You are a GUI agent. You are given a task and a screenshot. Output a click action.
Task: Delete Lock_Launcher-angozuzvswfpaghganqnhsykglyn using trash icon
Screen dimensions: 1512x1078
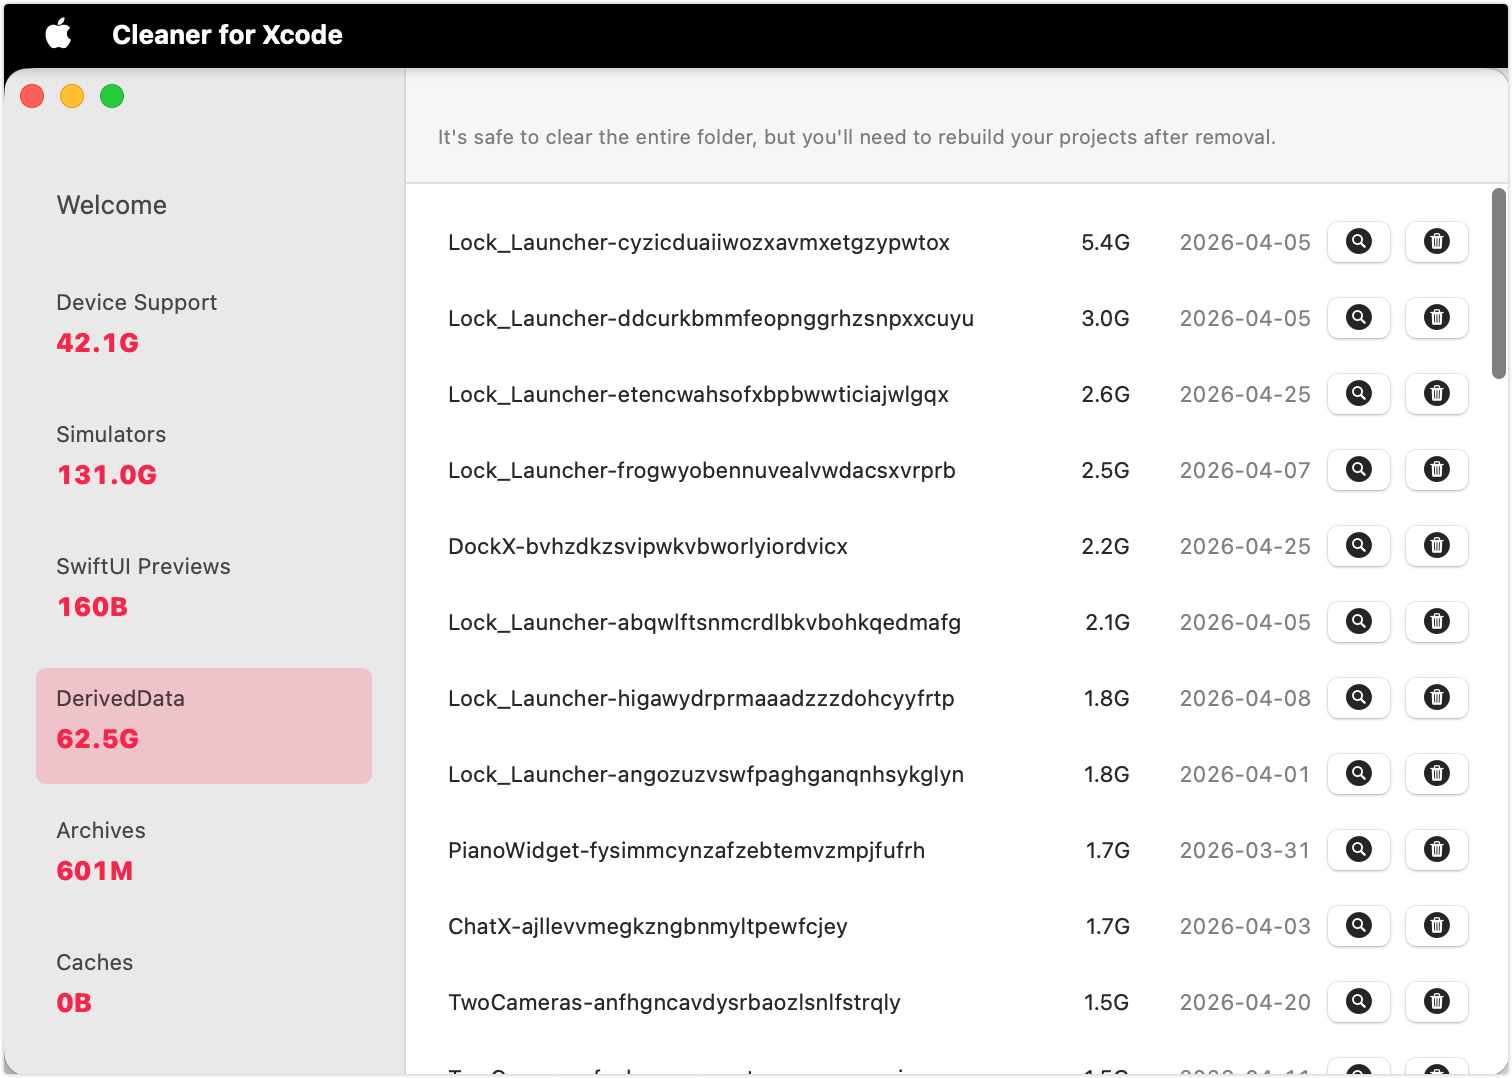(x=1437, y=774)
